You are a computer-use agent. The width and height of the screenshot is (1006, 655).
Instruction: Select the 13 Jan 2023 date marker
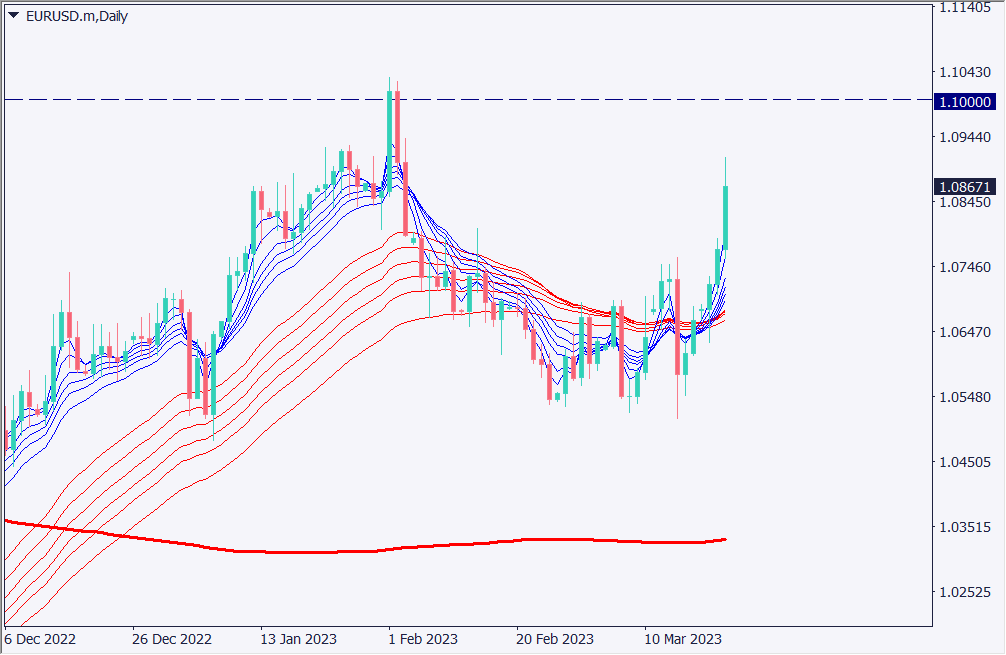click(x=298, y=639)
